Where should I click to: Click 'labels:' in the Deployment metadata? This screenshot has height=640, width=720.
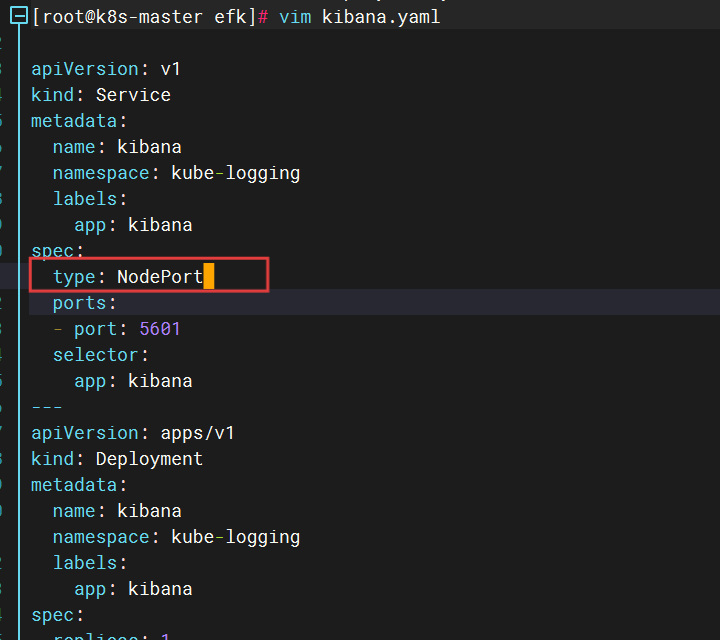[90, 563]
